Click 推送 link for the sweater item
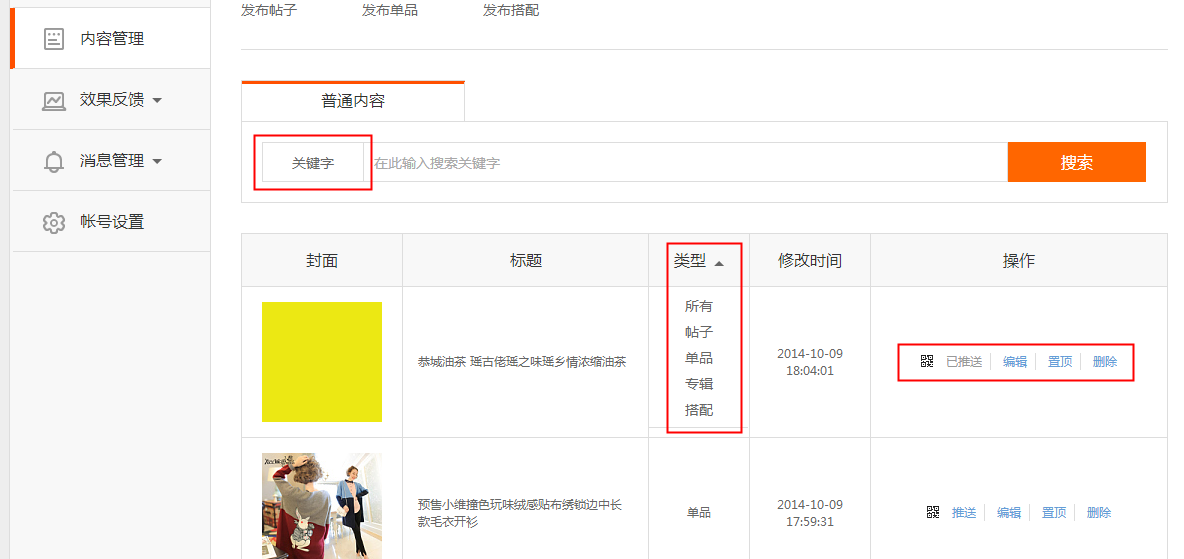Image resolution: width=1184 pixels, height=559 pixels. click(x=964, y=513)
